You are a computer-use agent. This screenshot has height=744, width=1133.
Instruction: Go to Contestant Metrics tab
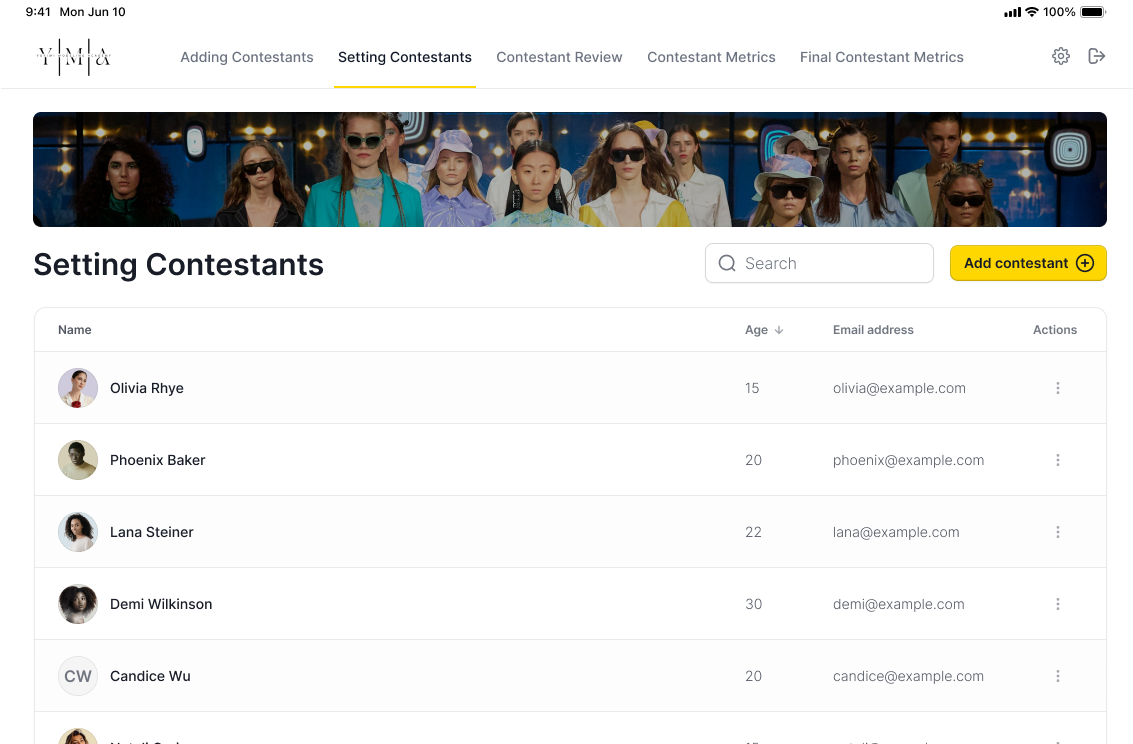(x=711, y=57)
